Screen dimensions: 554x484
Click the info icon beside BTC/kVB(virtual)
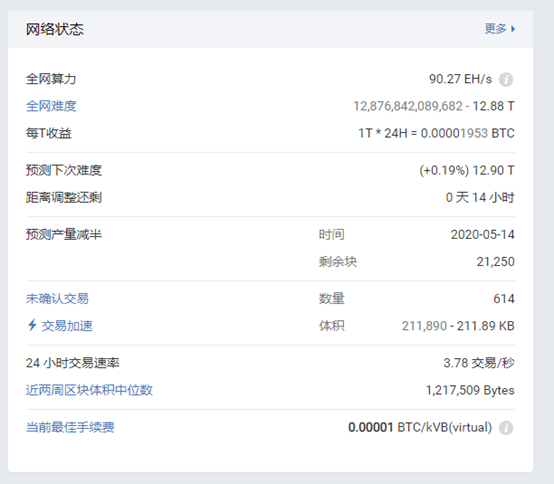(x=506, y=428)
